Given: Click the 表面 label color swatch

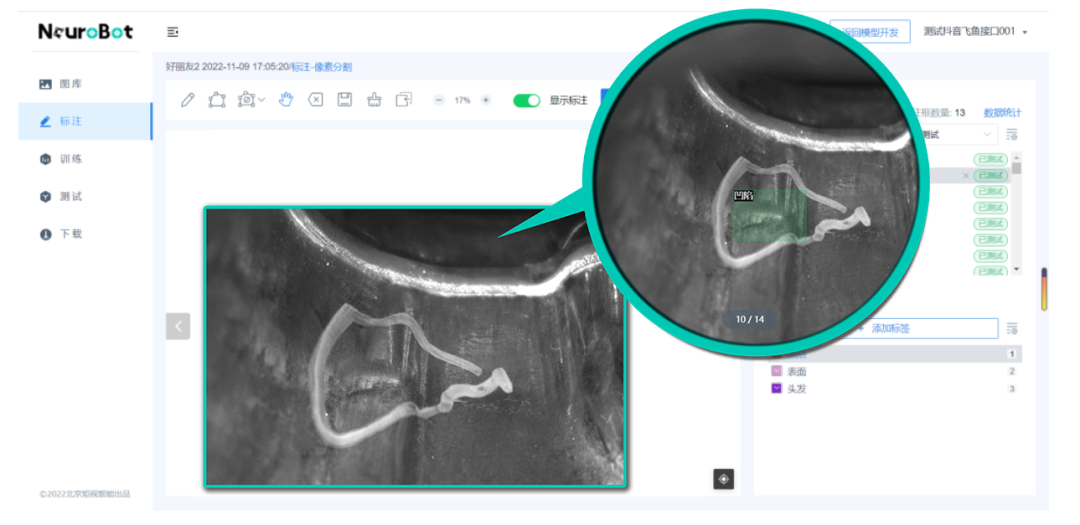Looking at the screenshot, I should 776,371.
